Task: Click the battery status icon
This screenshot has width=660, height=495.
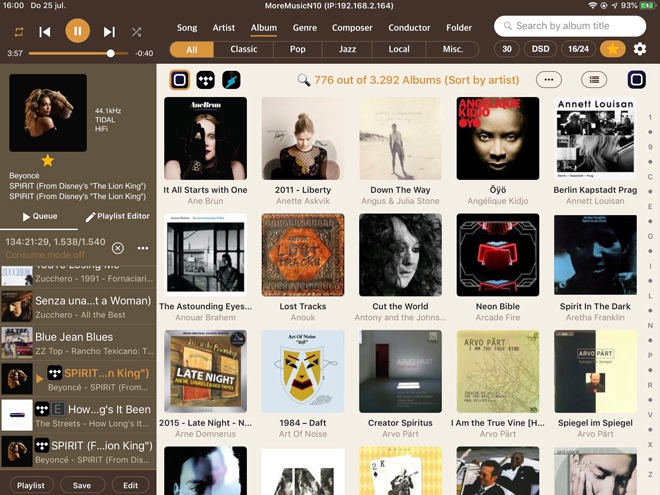Action: [647, 5]
